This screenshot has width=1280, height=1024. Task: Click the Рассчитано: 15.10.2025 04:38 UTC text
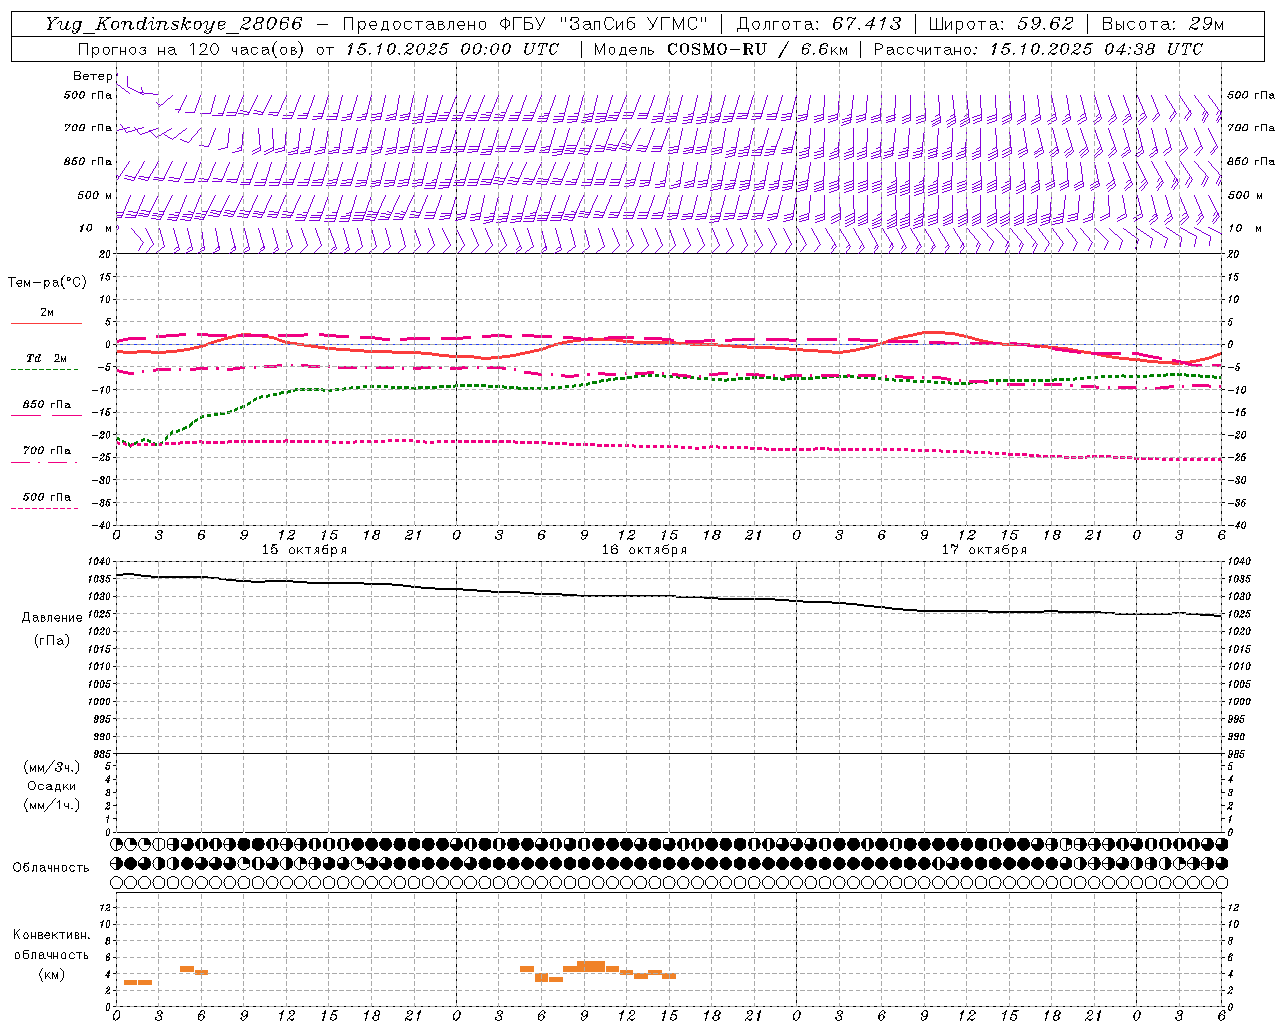coord(1038,49)
